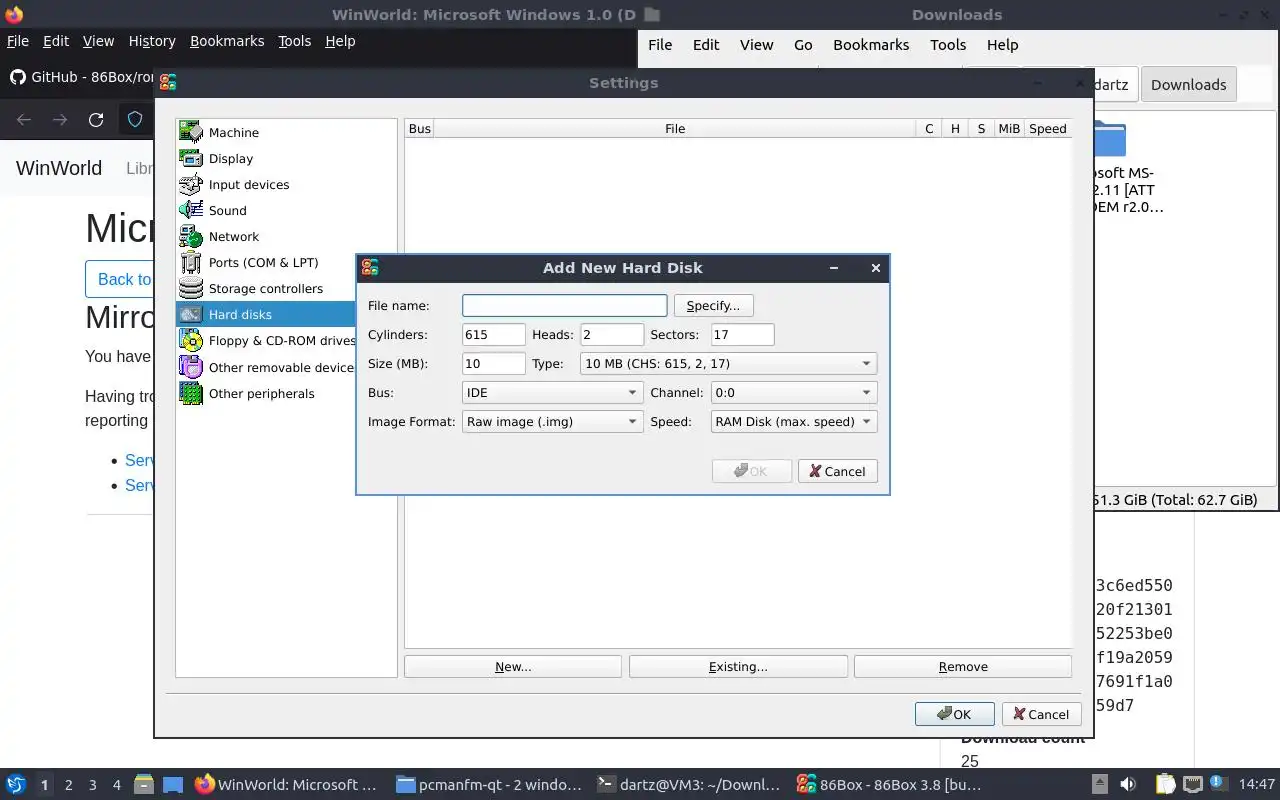Screen dimensions: 1280x800
Task: Click Firefox back arrow
Action: tap(24, 120)
